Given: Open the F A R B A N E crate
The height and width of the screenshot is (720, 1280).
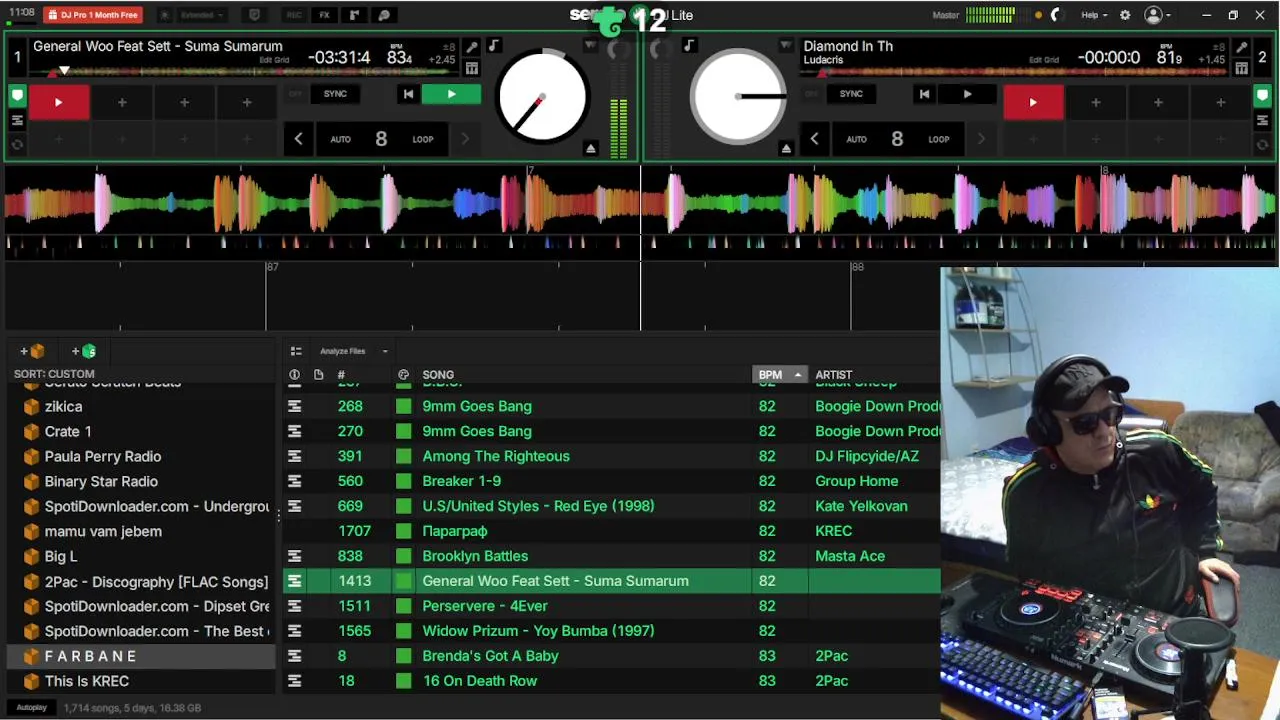Looking at the screenshot, I should tap(141, 656).
